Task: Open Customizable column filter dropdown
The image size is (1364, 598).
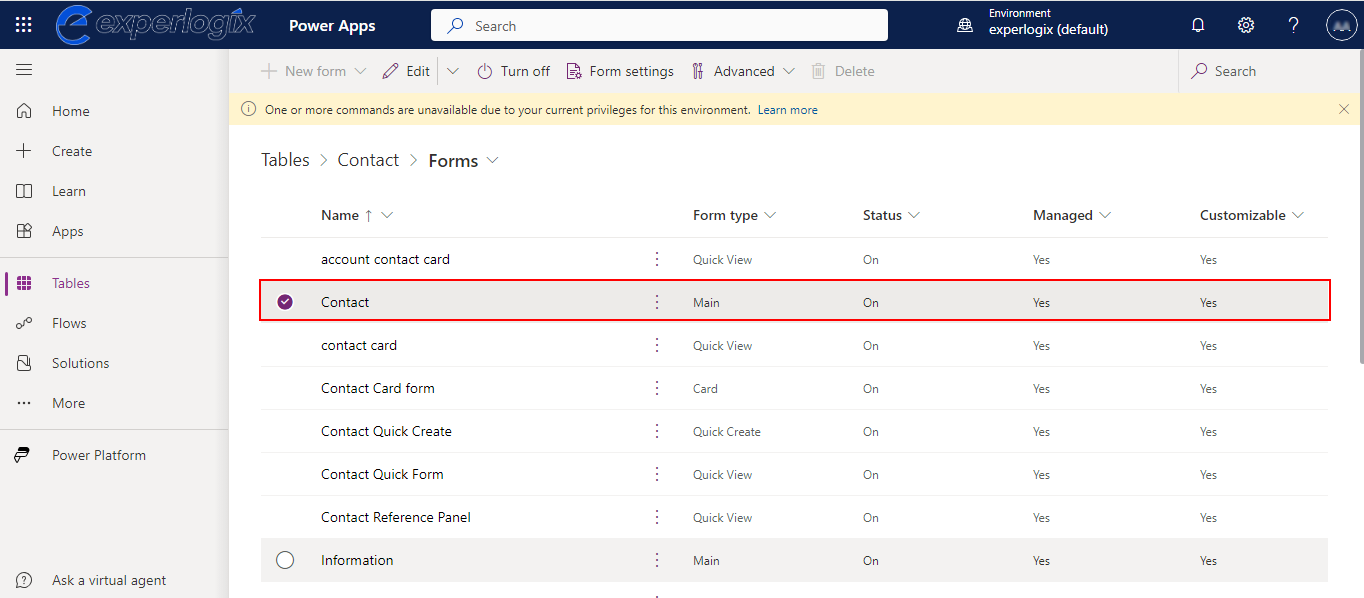Action: click(x=1298, y=215)
